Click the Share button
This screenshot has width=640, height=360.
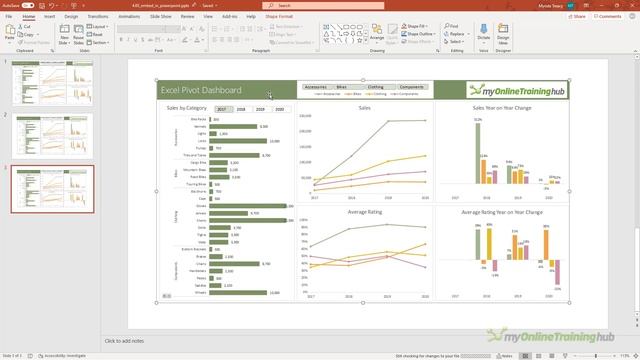577,16
